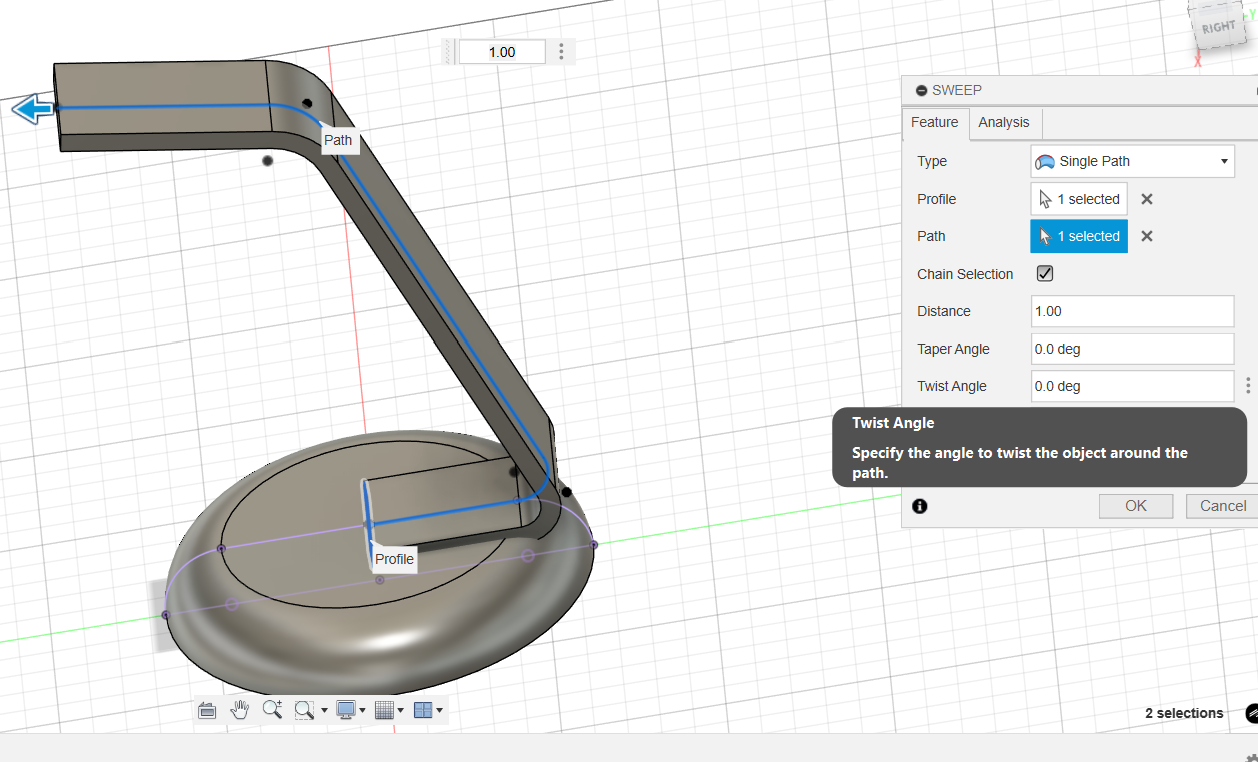
Task: Expand the Zoom Window dropdown arrow
Action: pyautogui.click(x=324, y=711)
